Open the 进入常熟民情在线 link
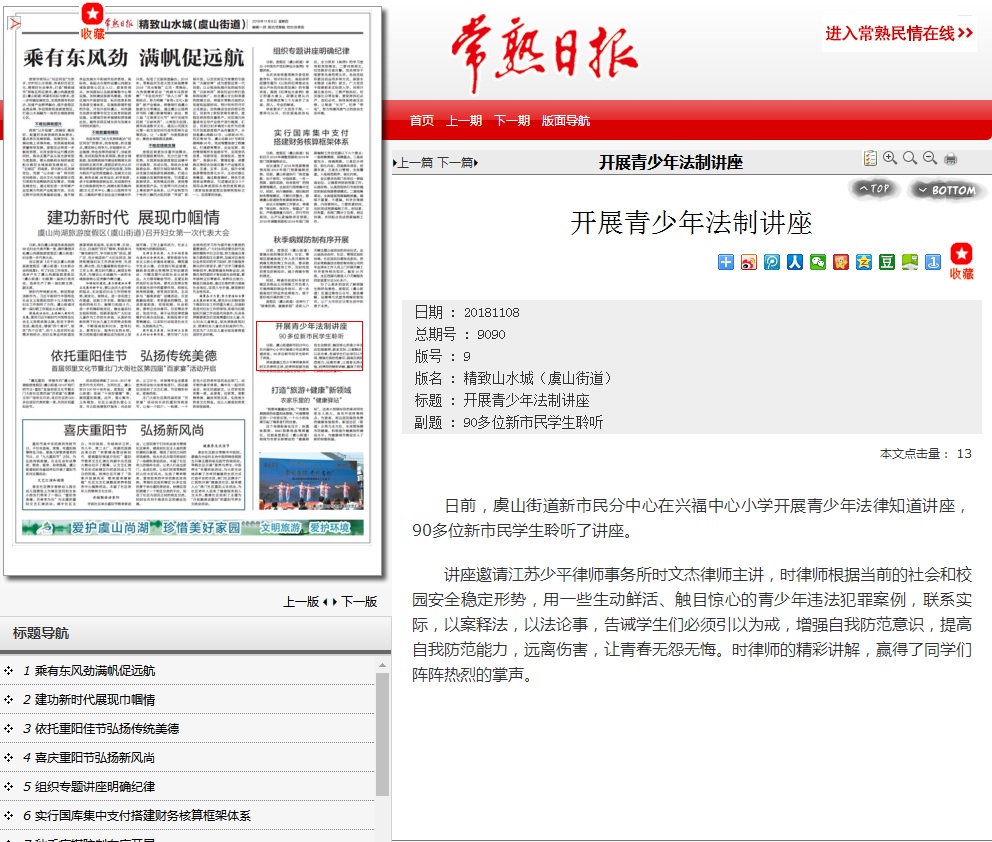The height and width of the screenshot is (842, 992). click(x=899, y=34)
